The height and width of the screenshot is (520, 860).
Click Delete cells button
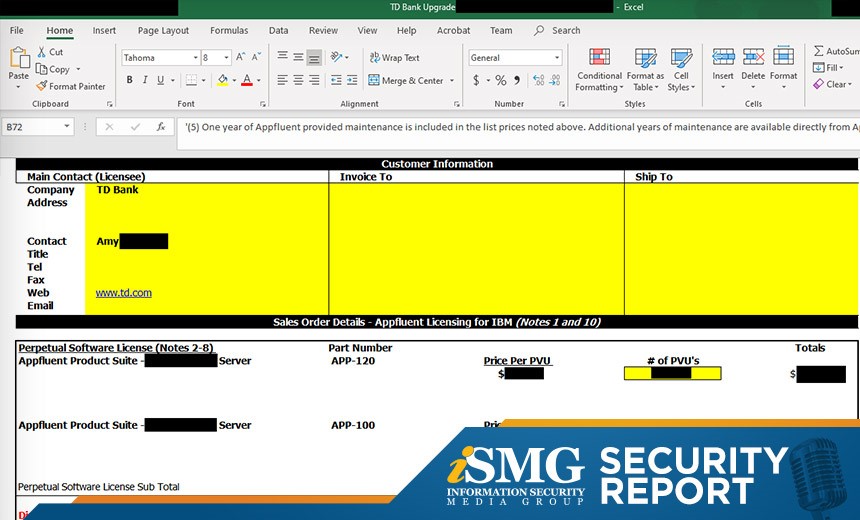pos(753,69)
